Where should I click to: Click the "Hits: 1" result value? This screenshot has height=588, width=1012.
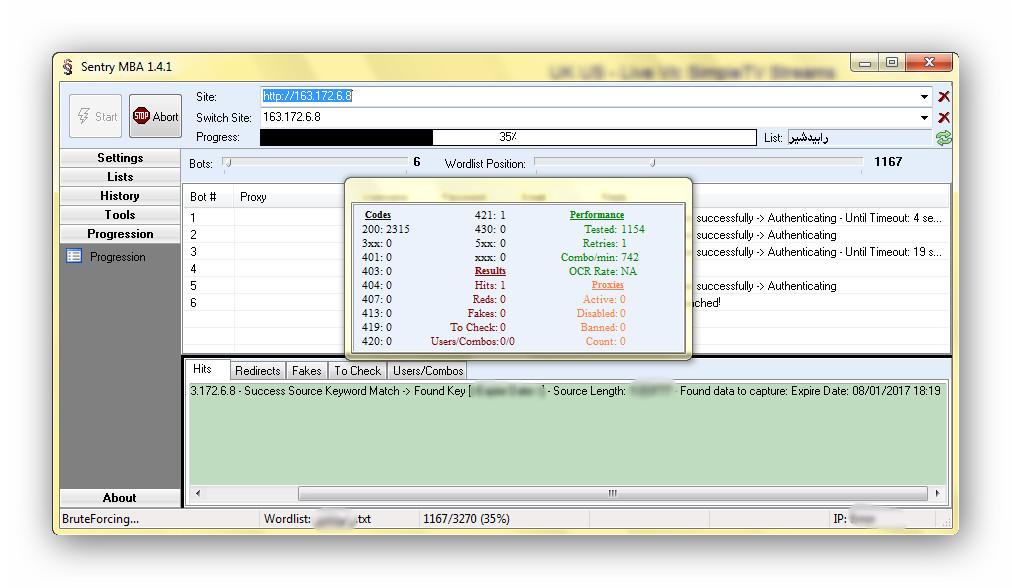coord(490,285)
